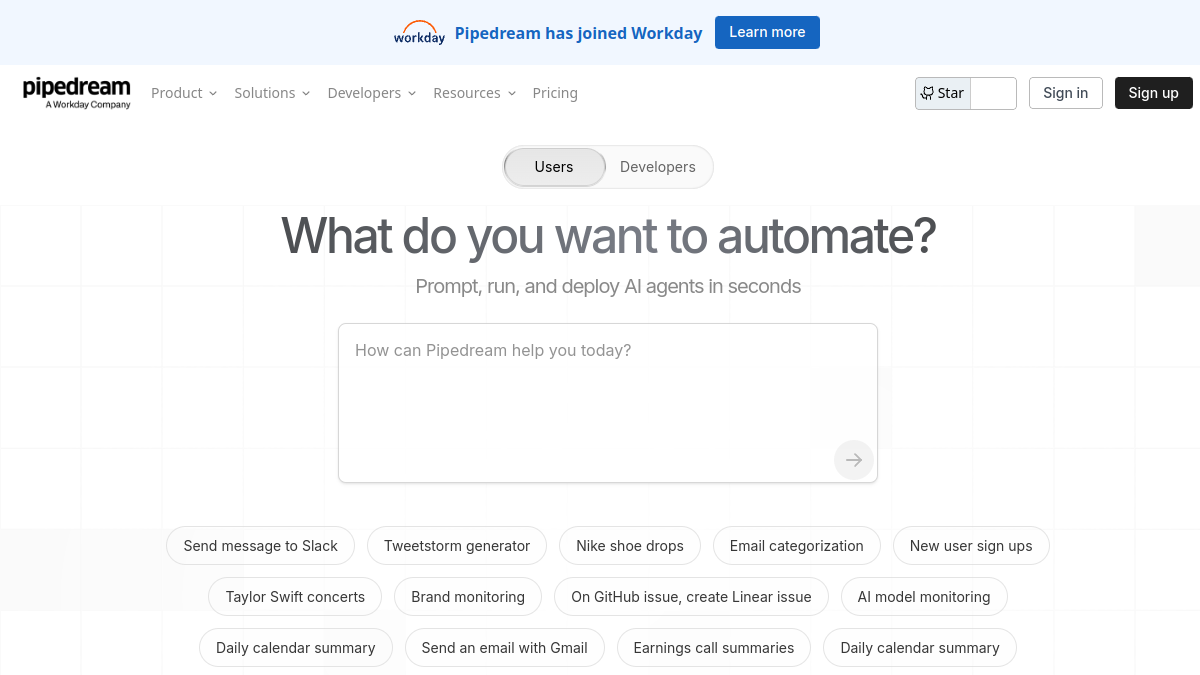
Task: Switch the toggle to Developers
Action: pyautogui.click(x=657, y=167)
